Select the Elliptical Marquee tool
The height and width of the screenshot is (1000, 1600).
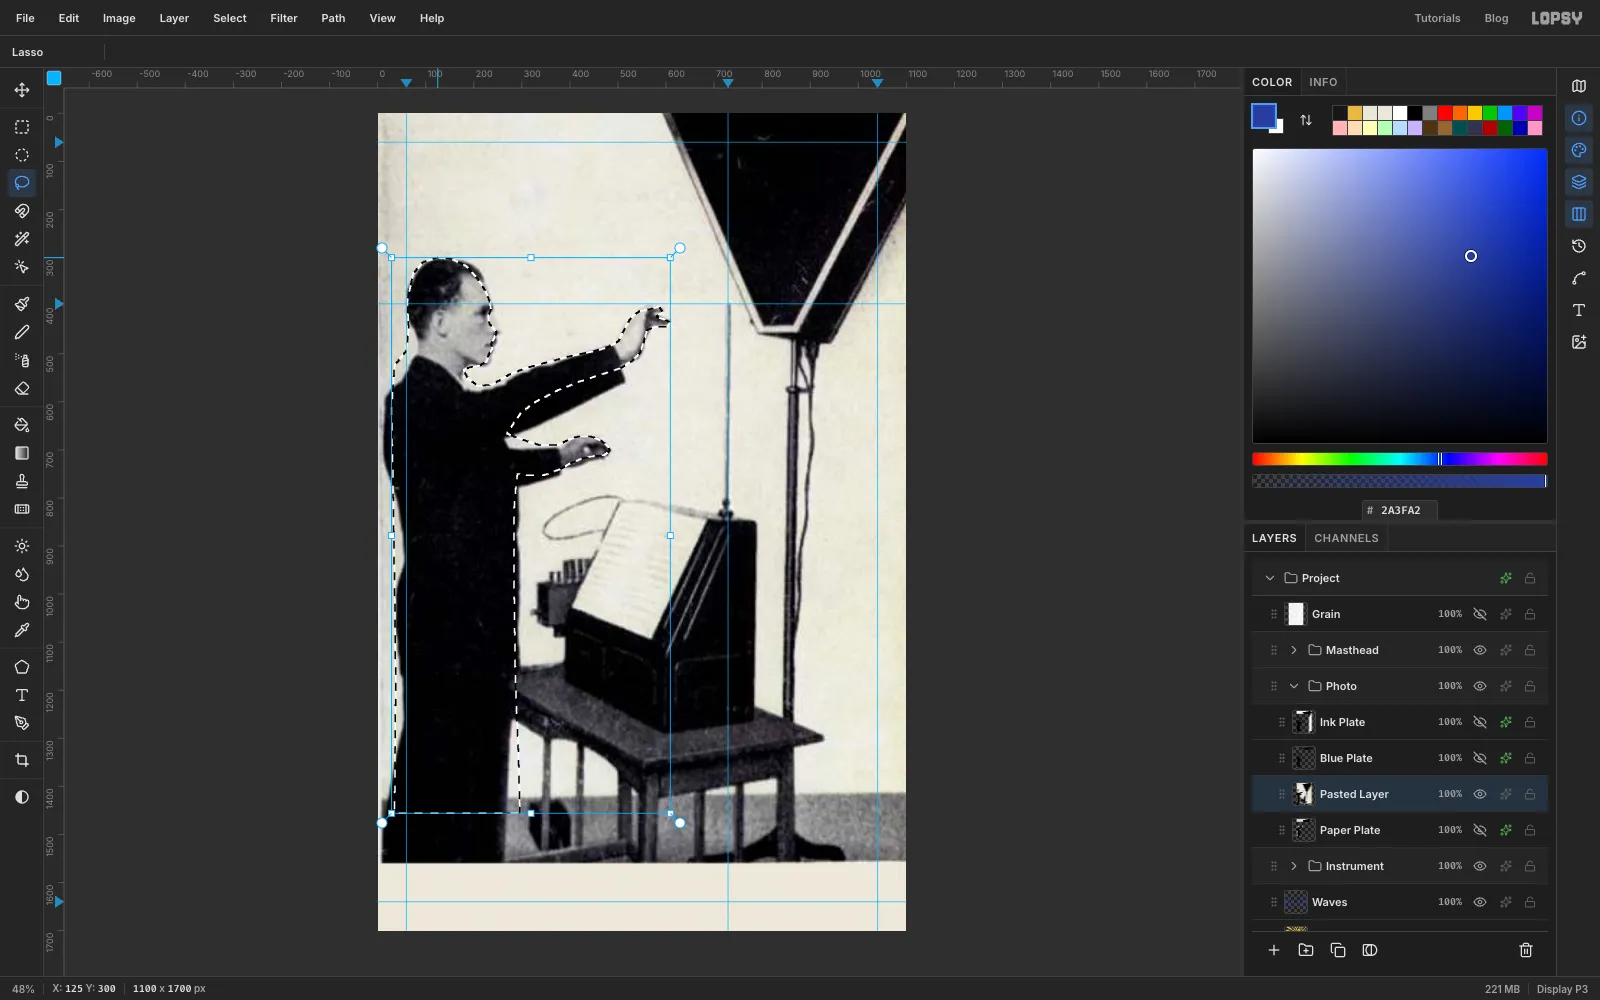[x=22, y=155]
